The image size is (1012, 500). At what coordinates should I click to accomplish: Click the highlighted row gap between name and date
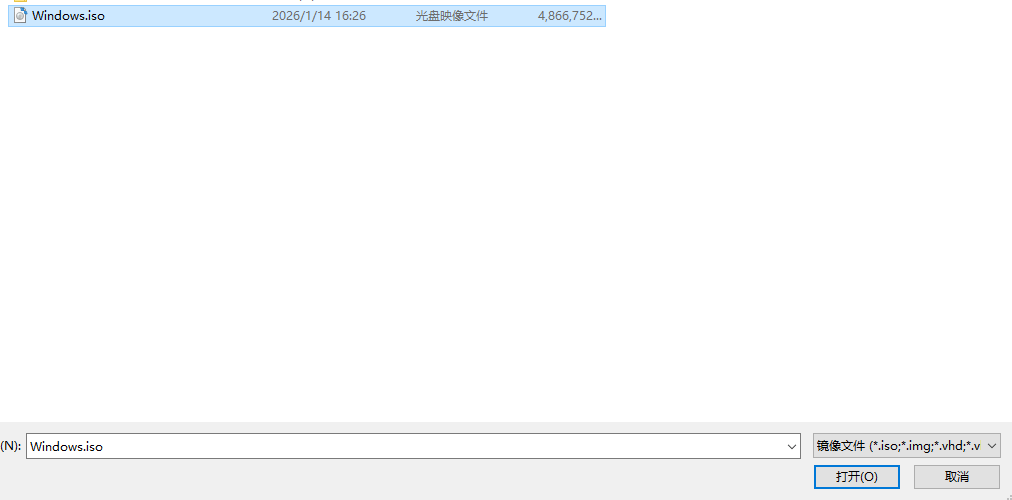(190, 16)
